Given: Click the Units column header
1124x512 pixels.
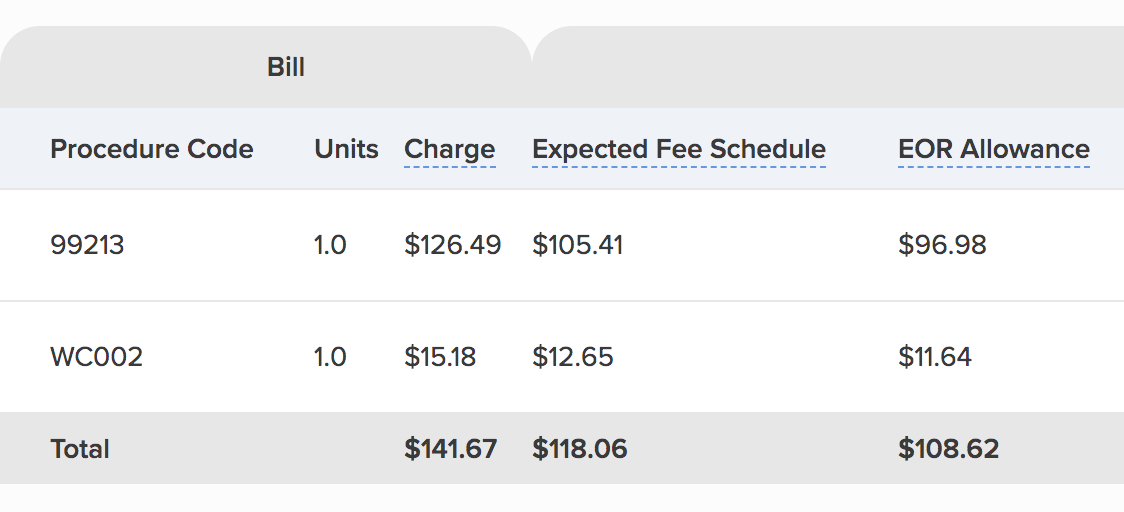Looking at the screenshot, I should click(x=346, y=150).
